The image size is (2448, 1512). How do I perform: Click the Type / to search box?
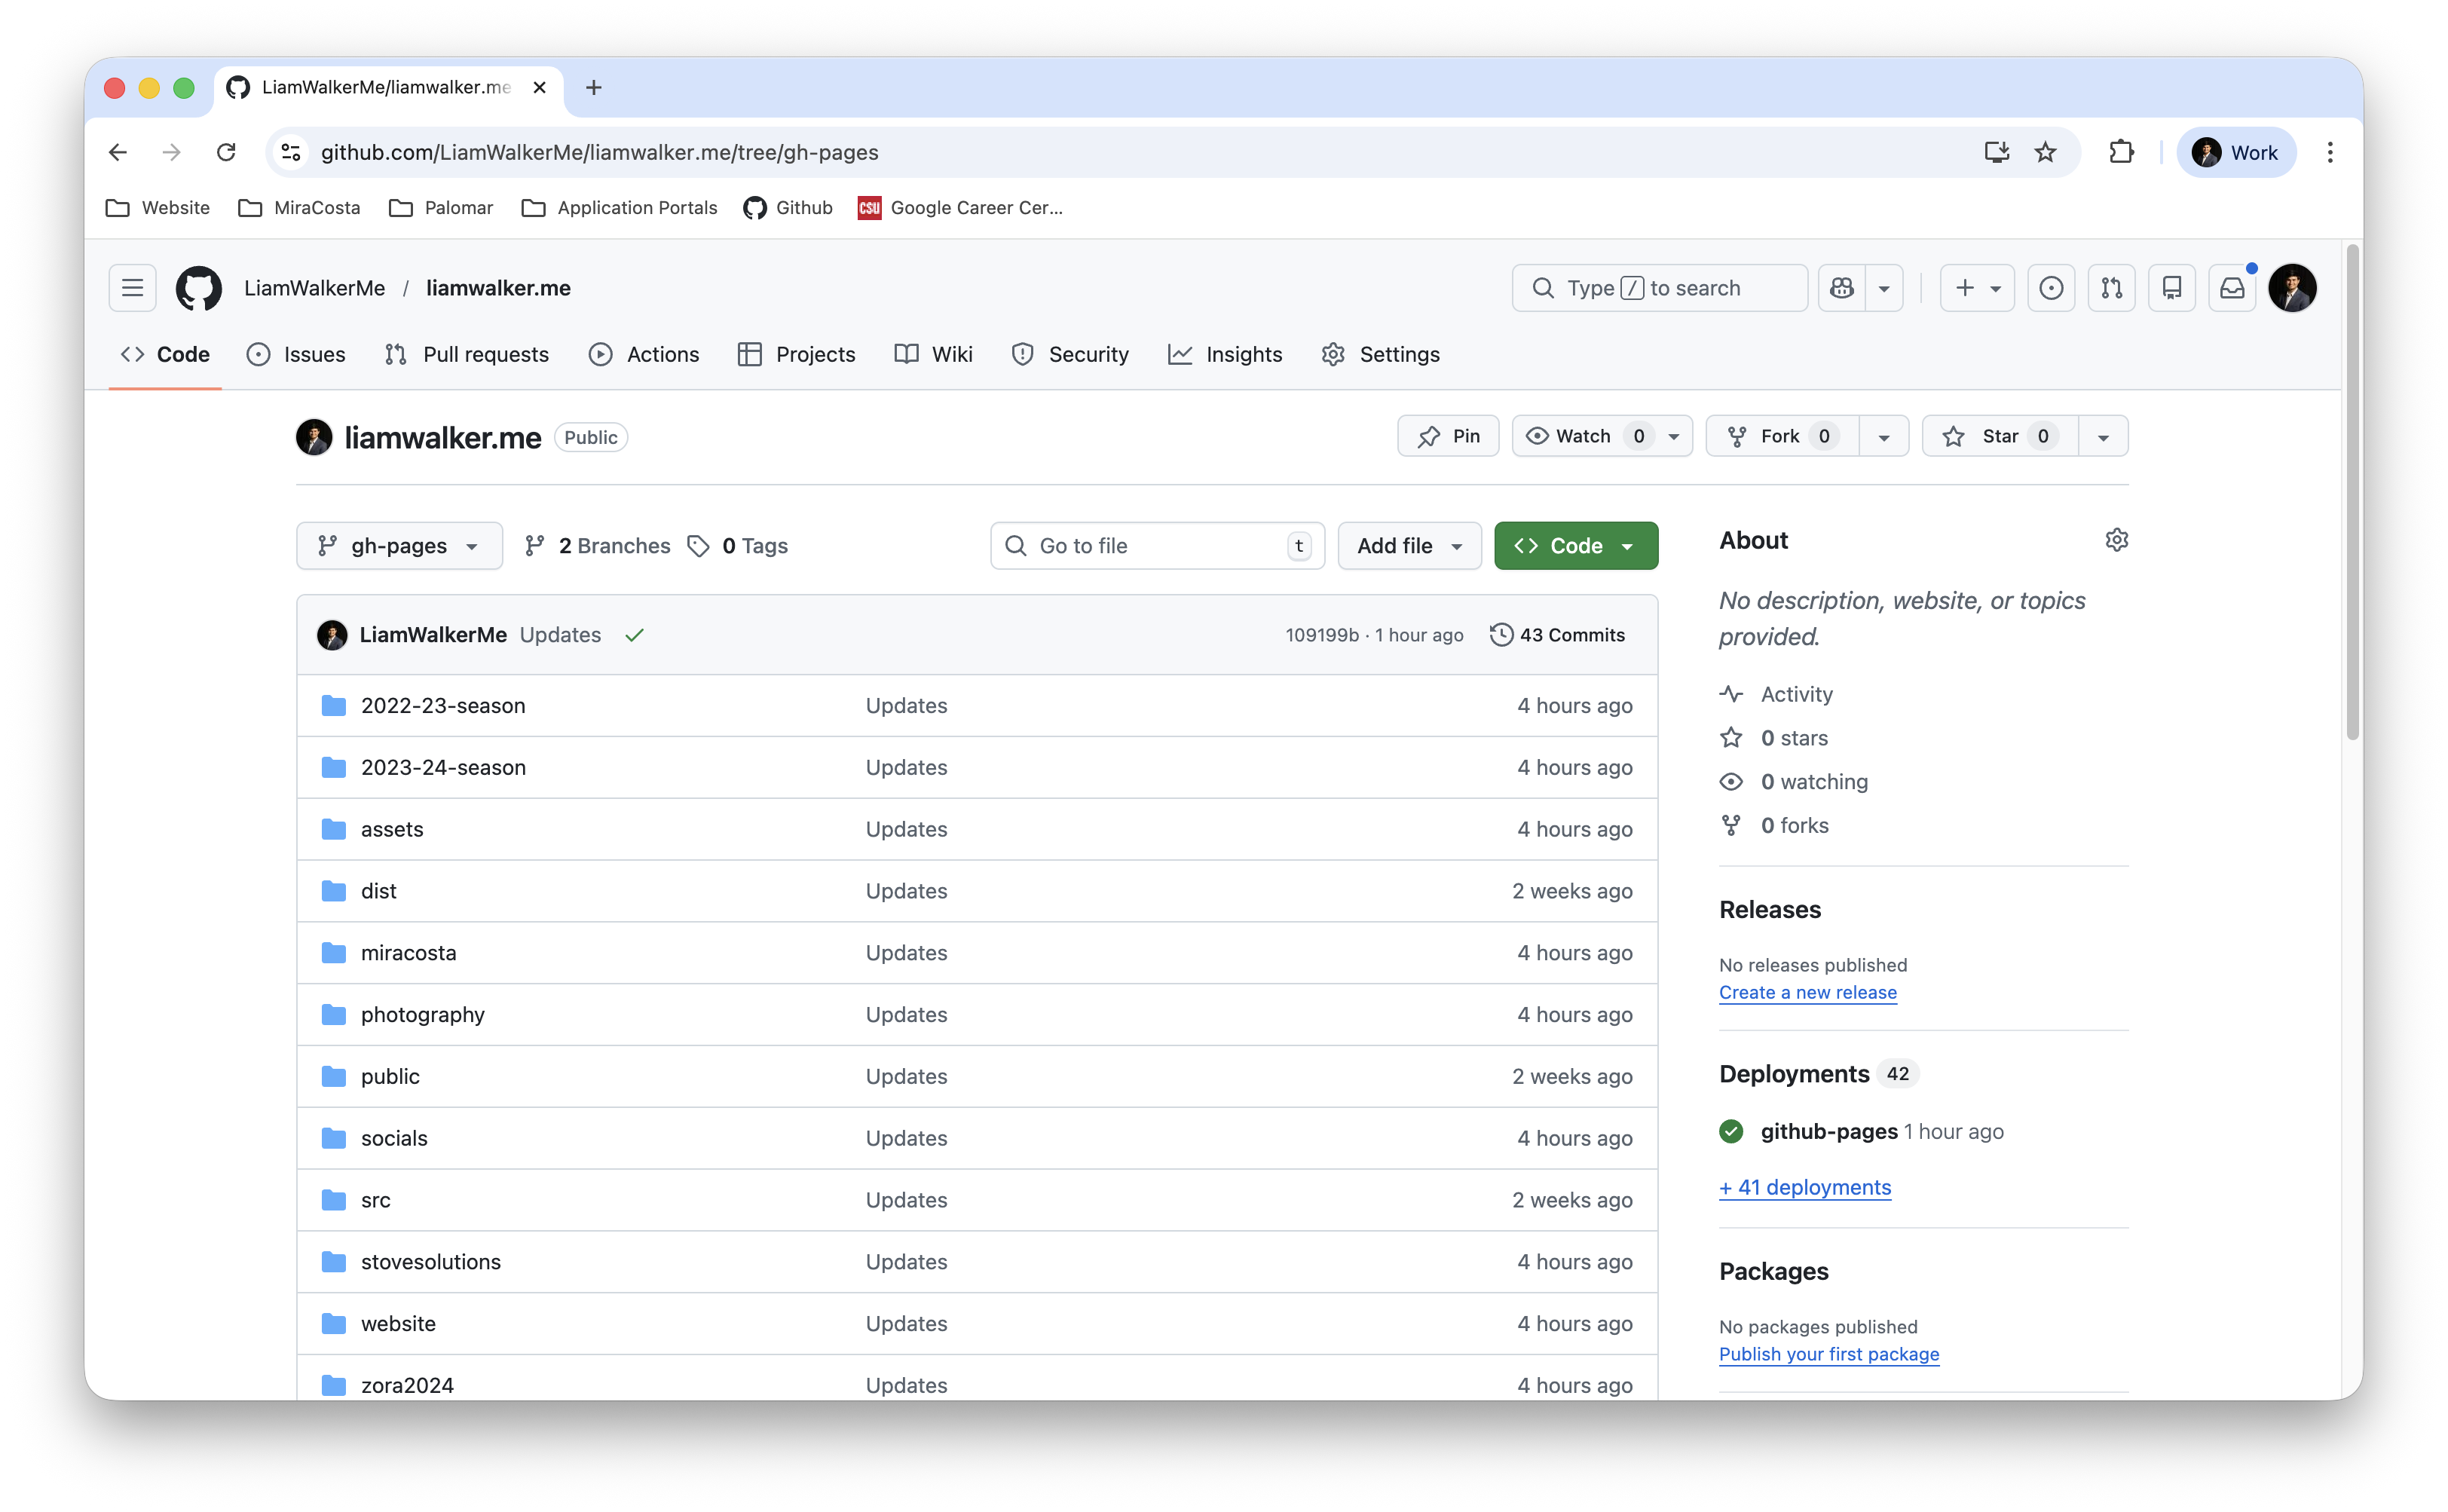click(1659, 288)
